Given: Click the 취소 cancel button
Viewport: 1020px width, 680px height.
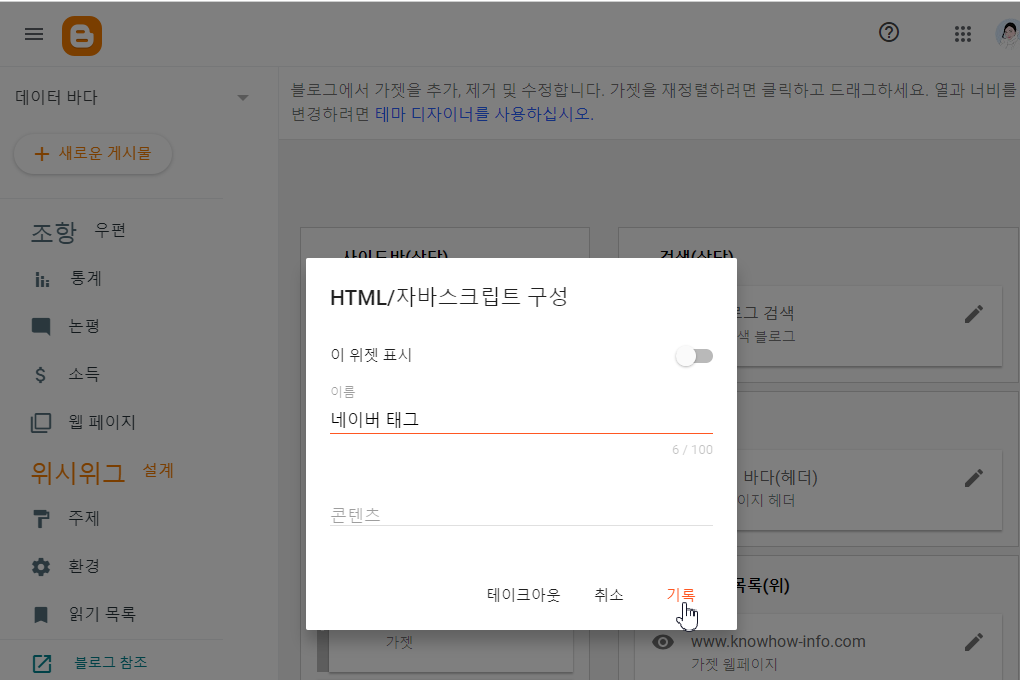Looking at the screenshot, I should click(609, 594).
